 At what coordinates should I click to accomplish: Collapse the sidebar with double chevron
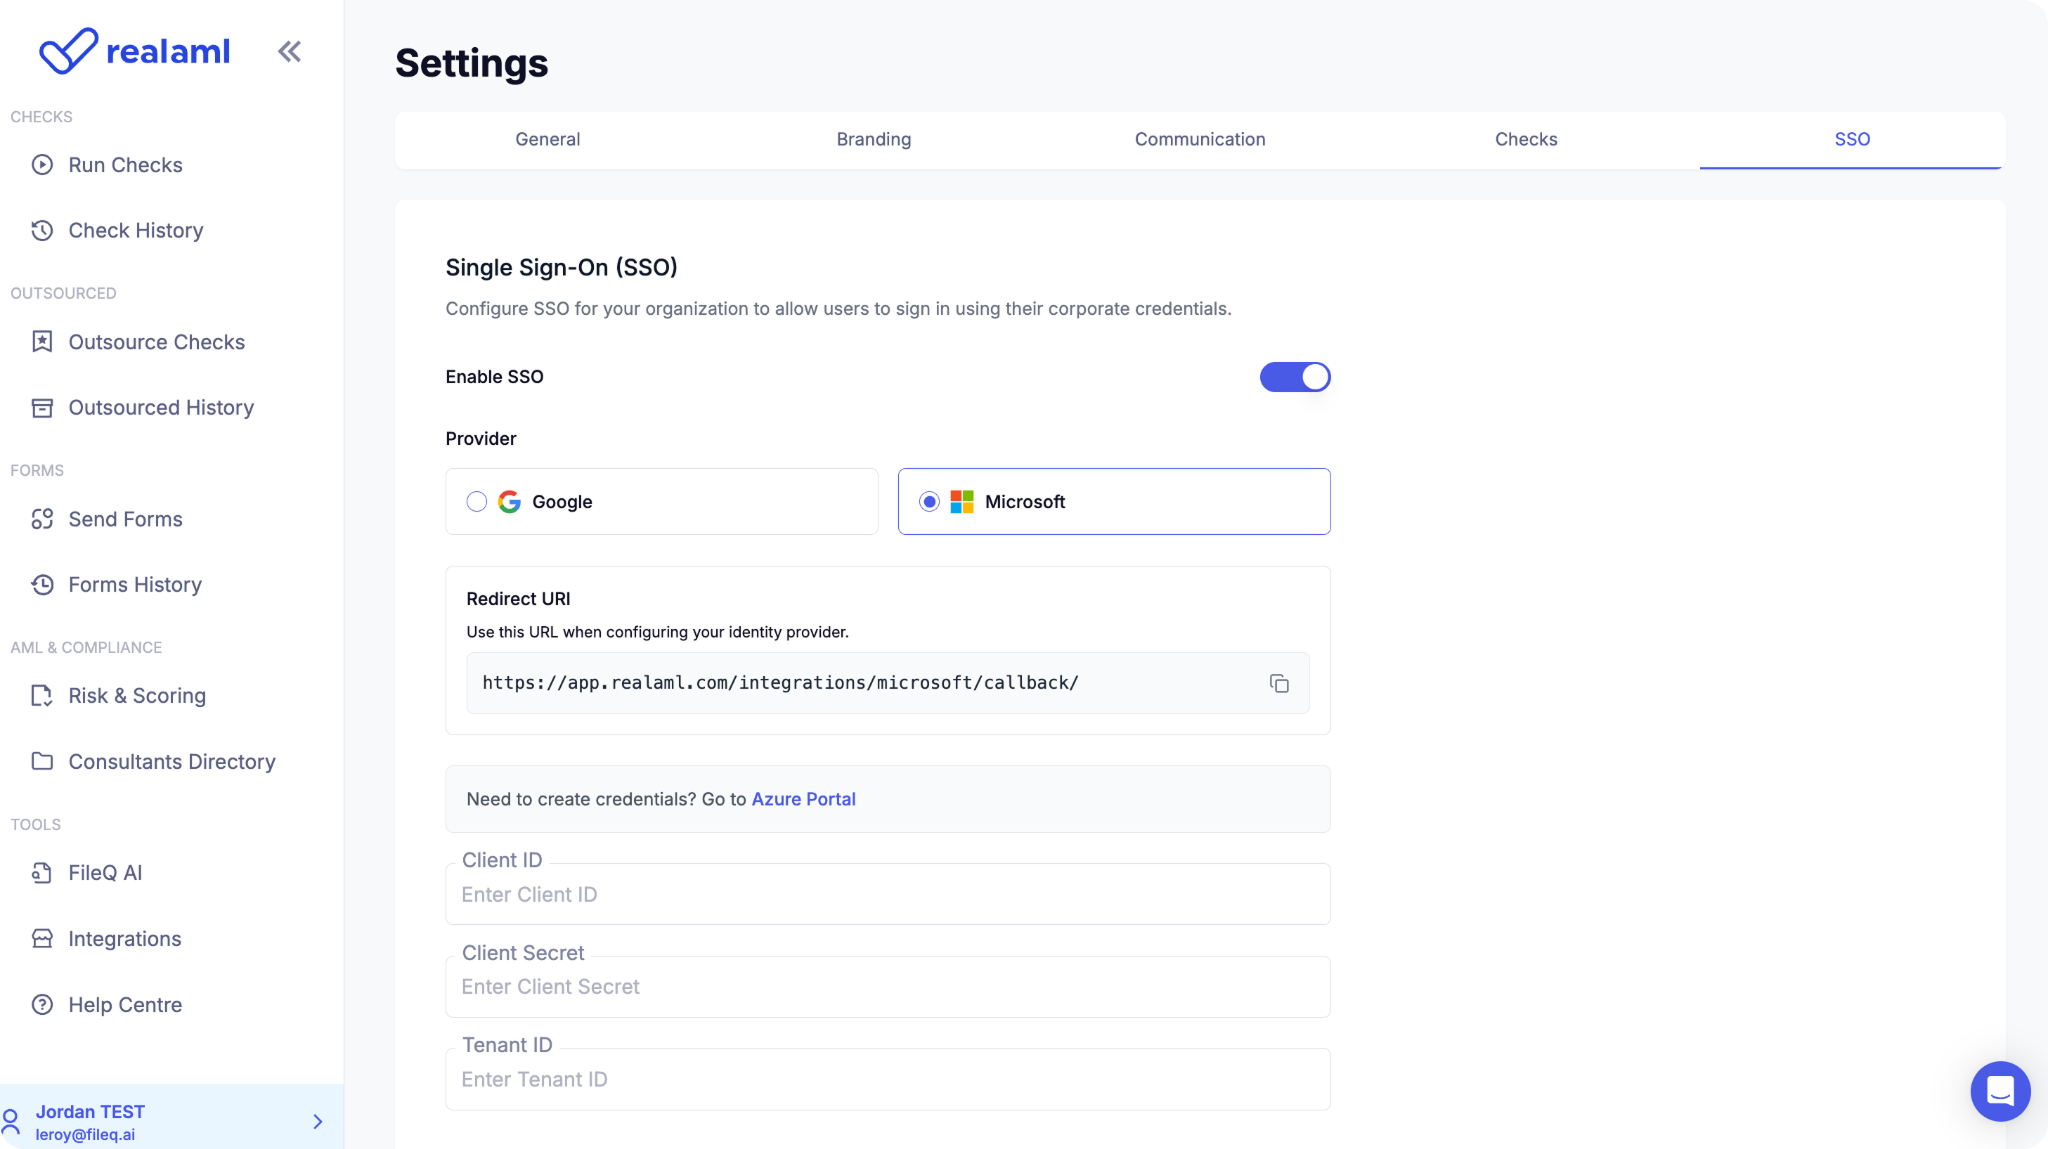pyautogui.click(x=289, y=51)
